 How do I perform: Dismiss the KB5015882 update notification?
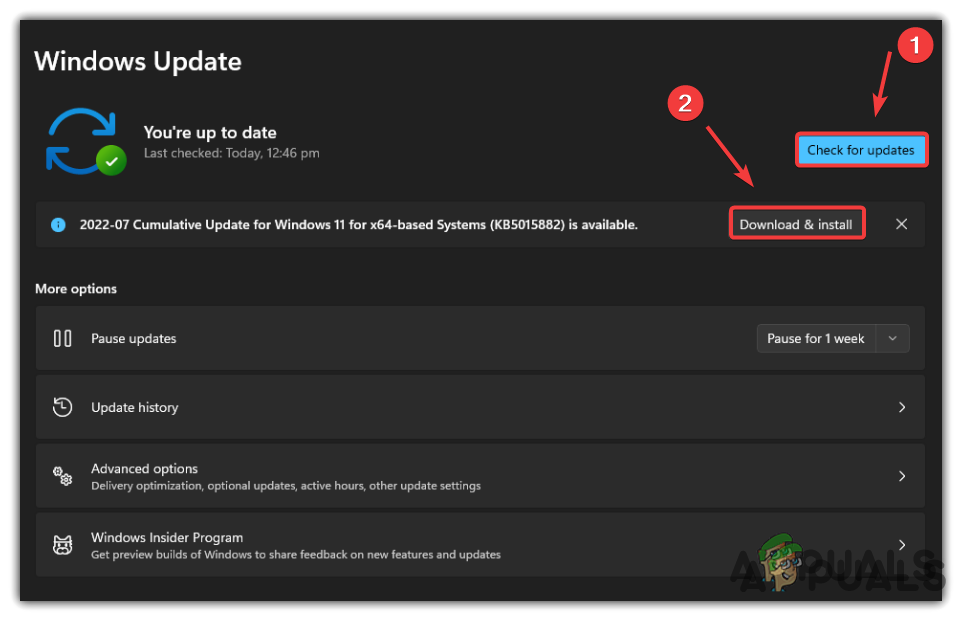coord(901,224)
